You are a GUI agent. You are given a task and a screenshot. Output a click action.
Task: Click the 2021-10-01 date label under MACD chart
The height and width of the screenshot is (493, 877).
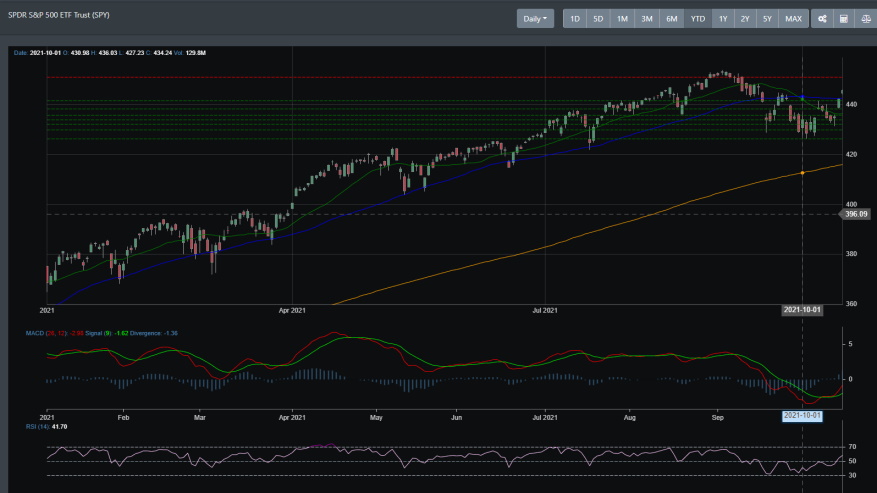pos(802,415)
